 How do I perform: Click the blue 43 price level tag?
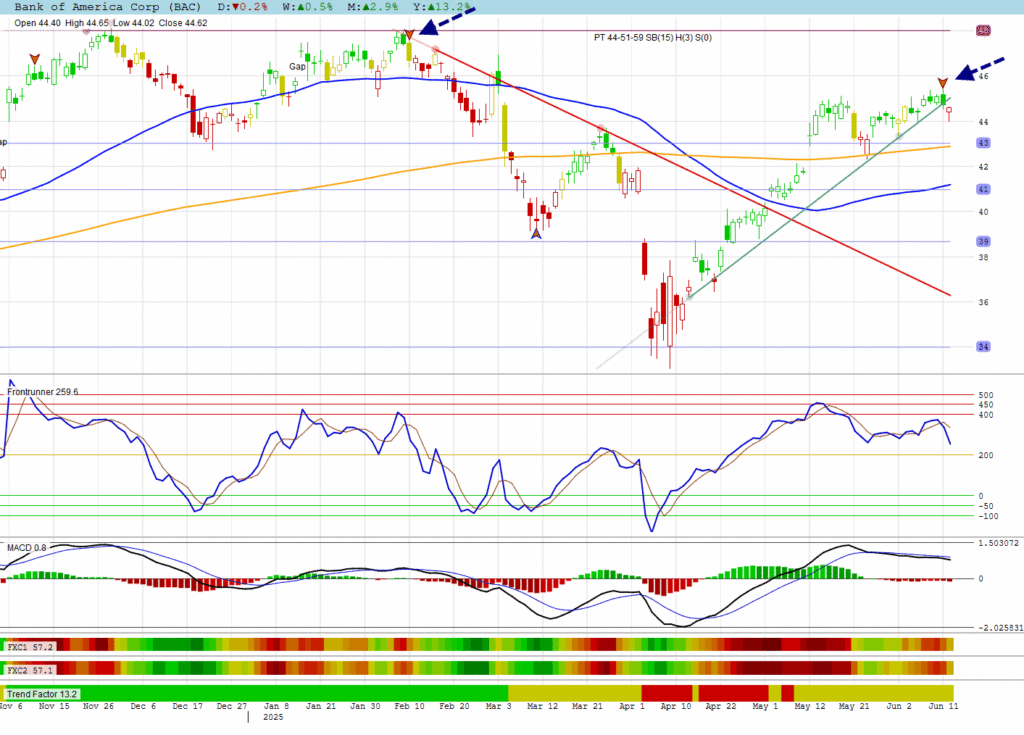(983, 142)
